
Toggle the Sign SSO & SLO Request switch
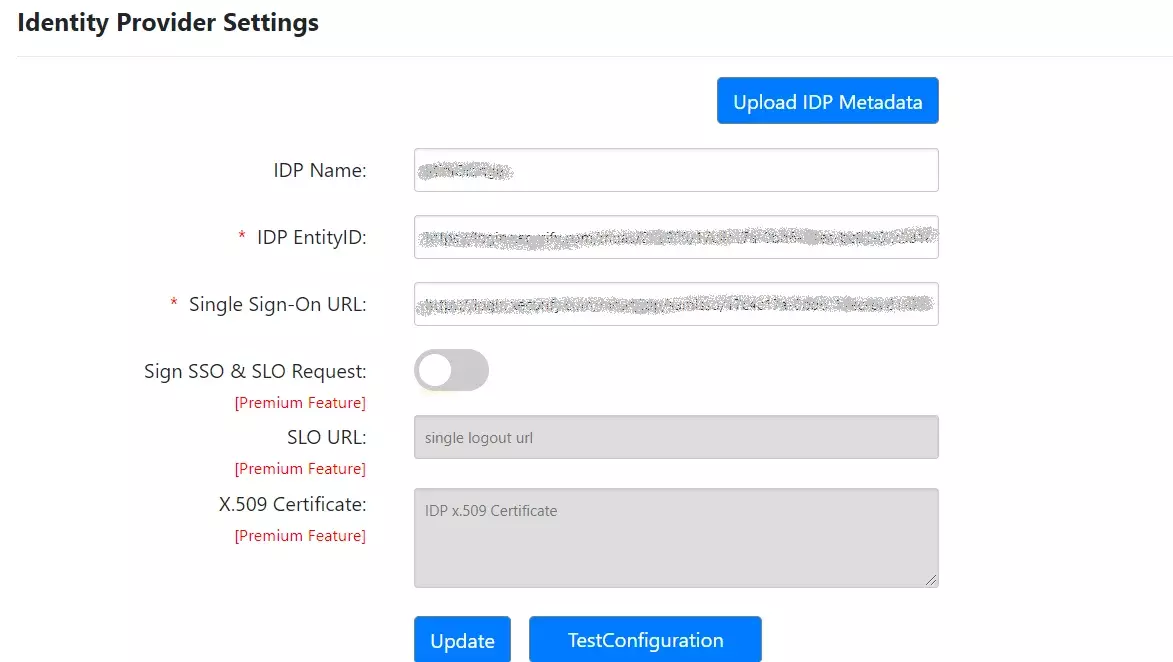pos(451,370)
